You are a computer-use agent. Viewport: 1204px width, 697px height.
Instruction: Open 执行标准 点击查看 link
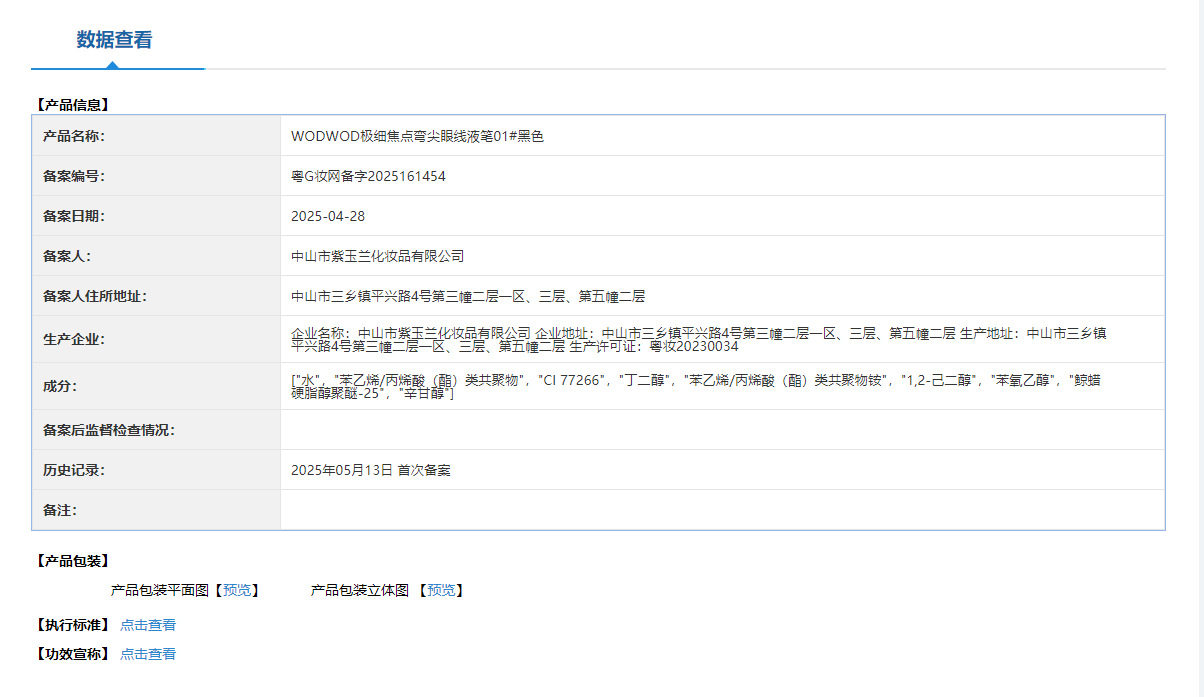(x=148, y=625)
